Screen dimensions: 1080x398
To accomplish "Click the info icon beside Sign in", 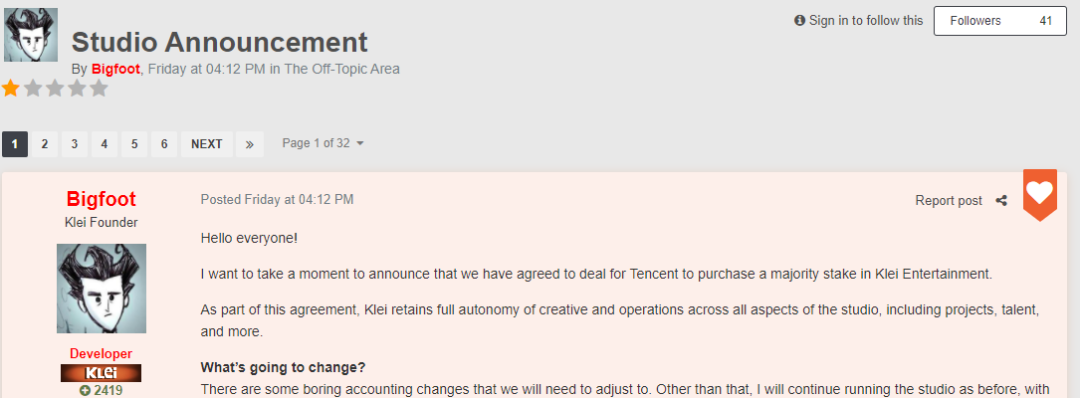I will click(x=800, y=21).
